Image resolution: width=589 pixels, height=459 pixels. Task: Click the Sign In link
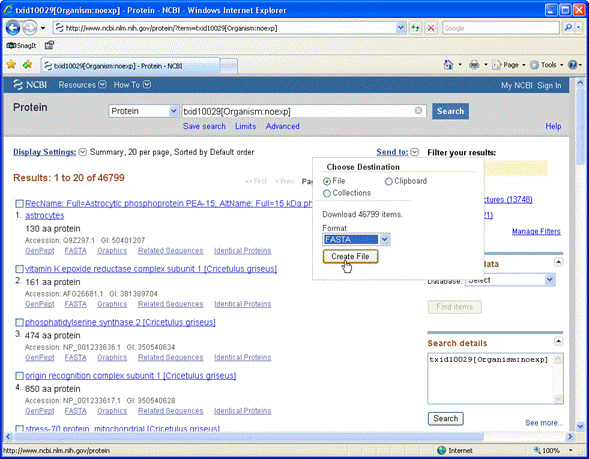tap(549, 86)
